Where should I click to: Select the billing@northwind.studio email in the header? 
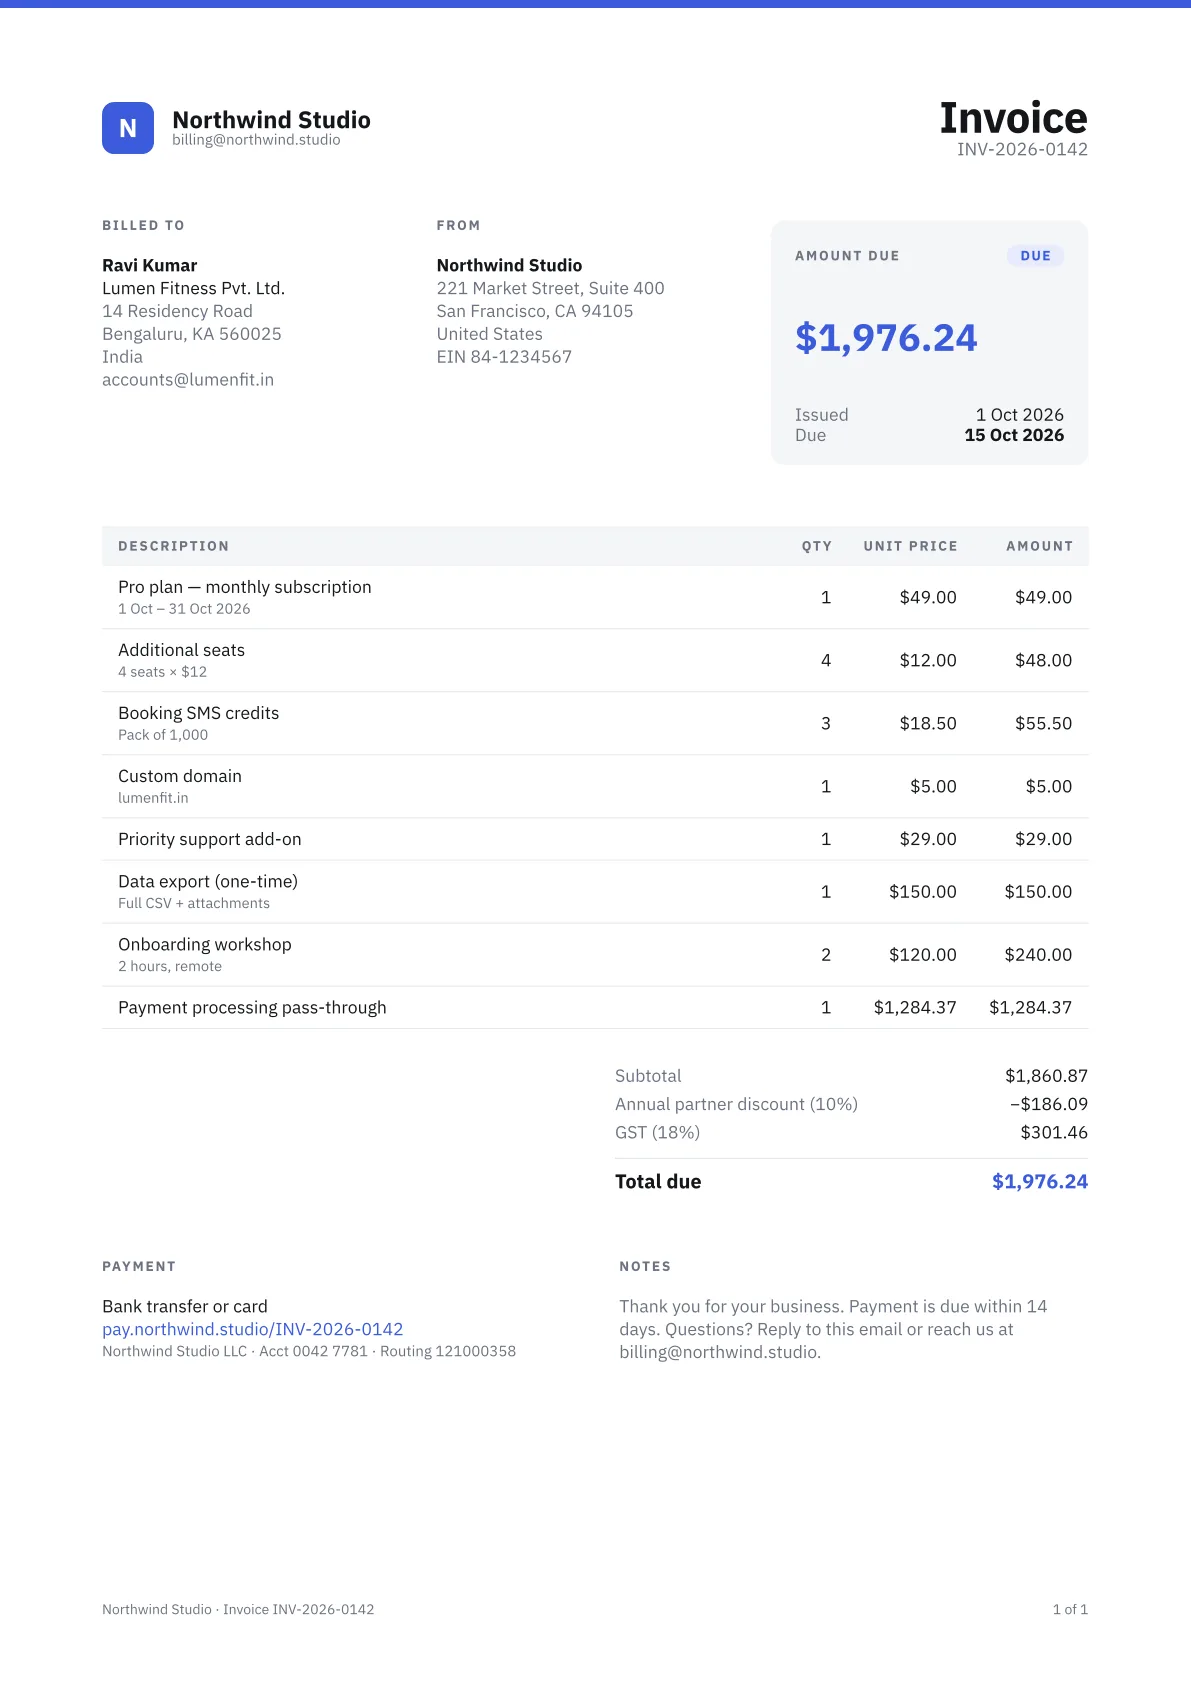coord(256,140)
